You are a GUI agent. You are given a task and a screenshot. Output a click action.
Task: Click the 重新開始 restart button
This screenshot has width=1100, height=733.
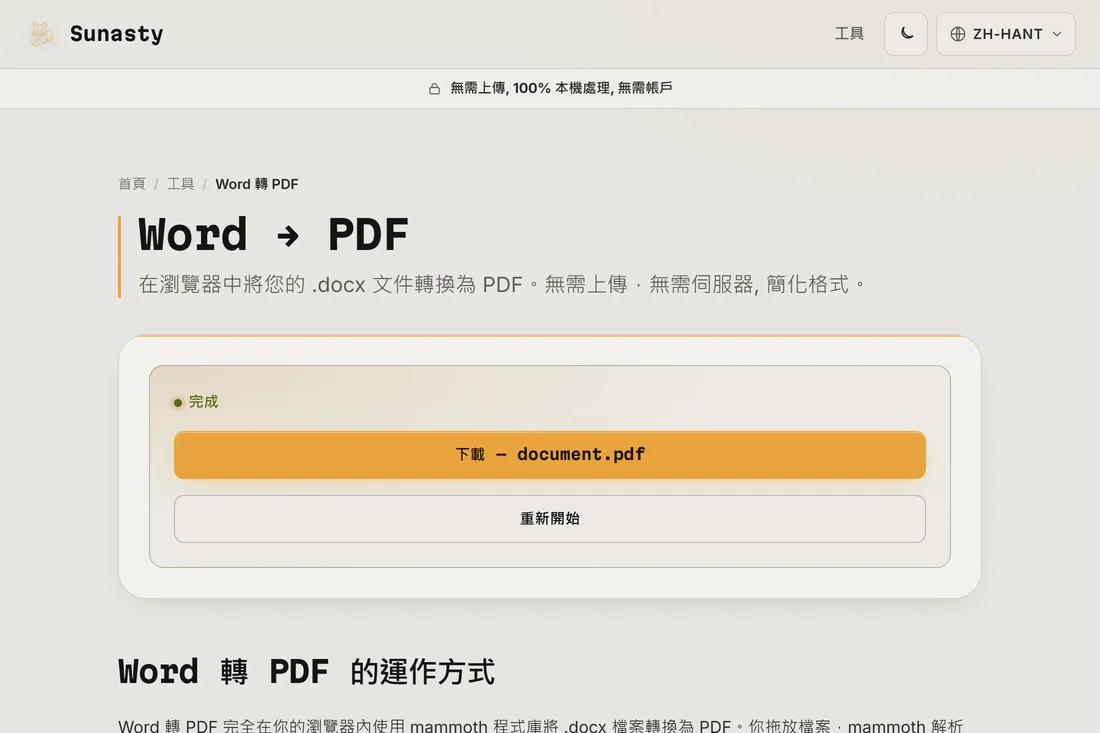click(549, 519)
